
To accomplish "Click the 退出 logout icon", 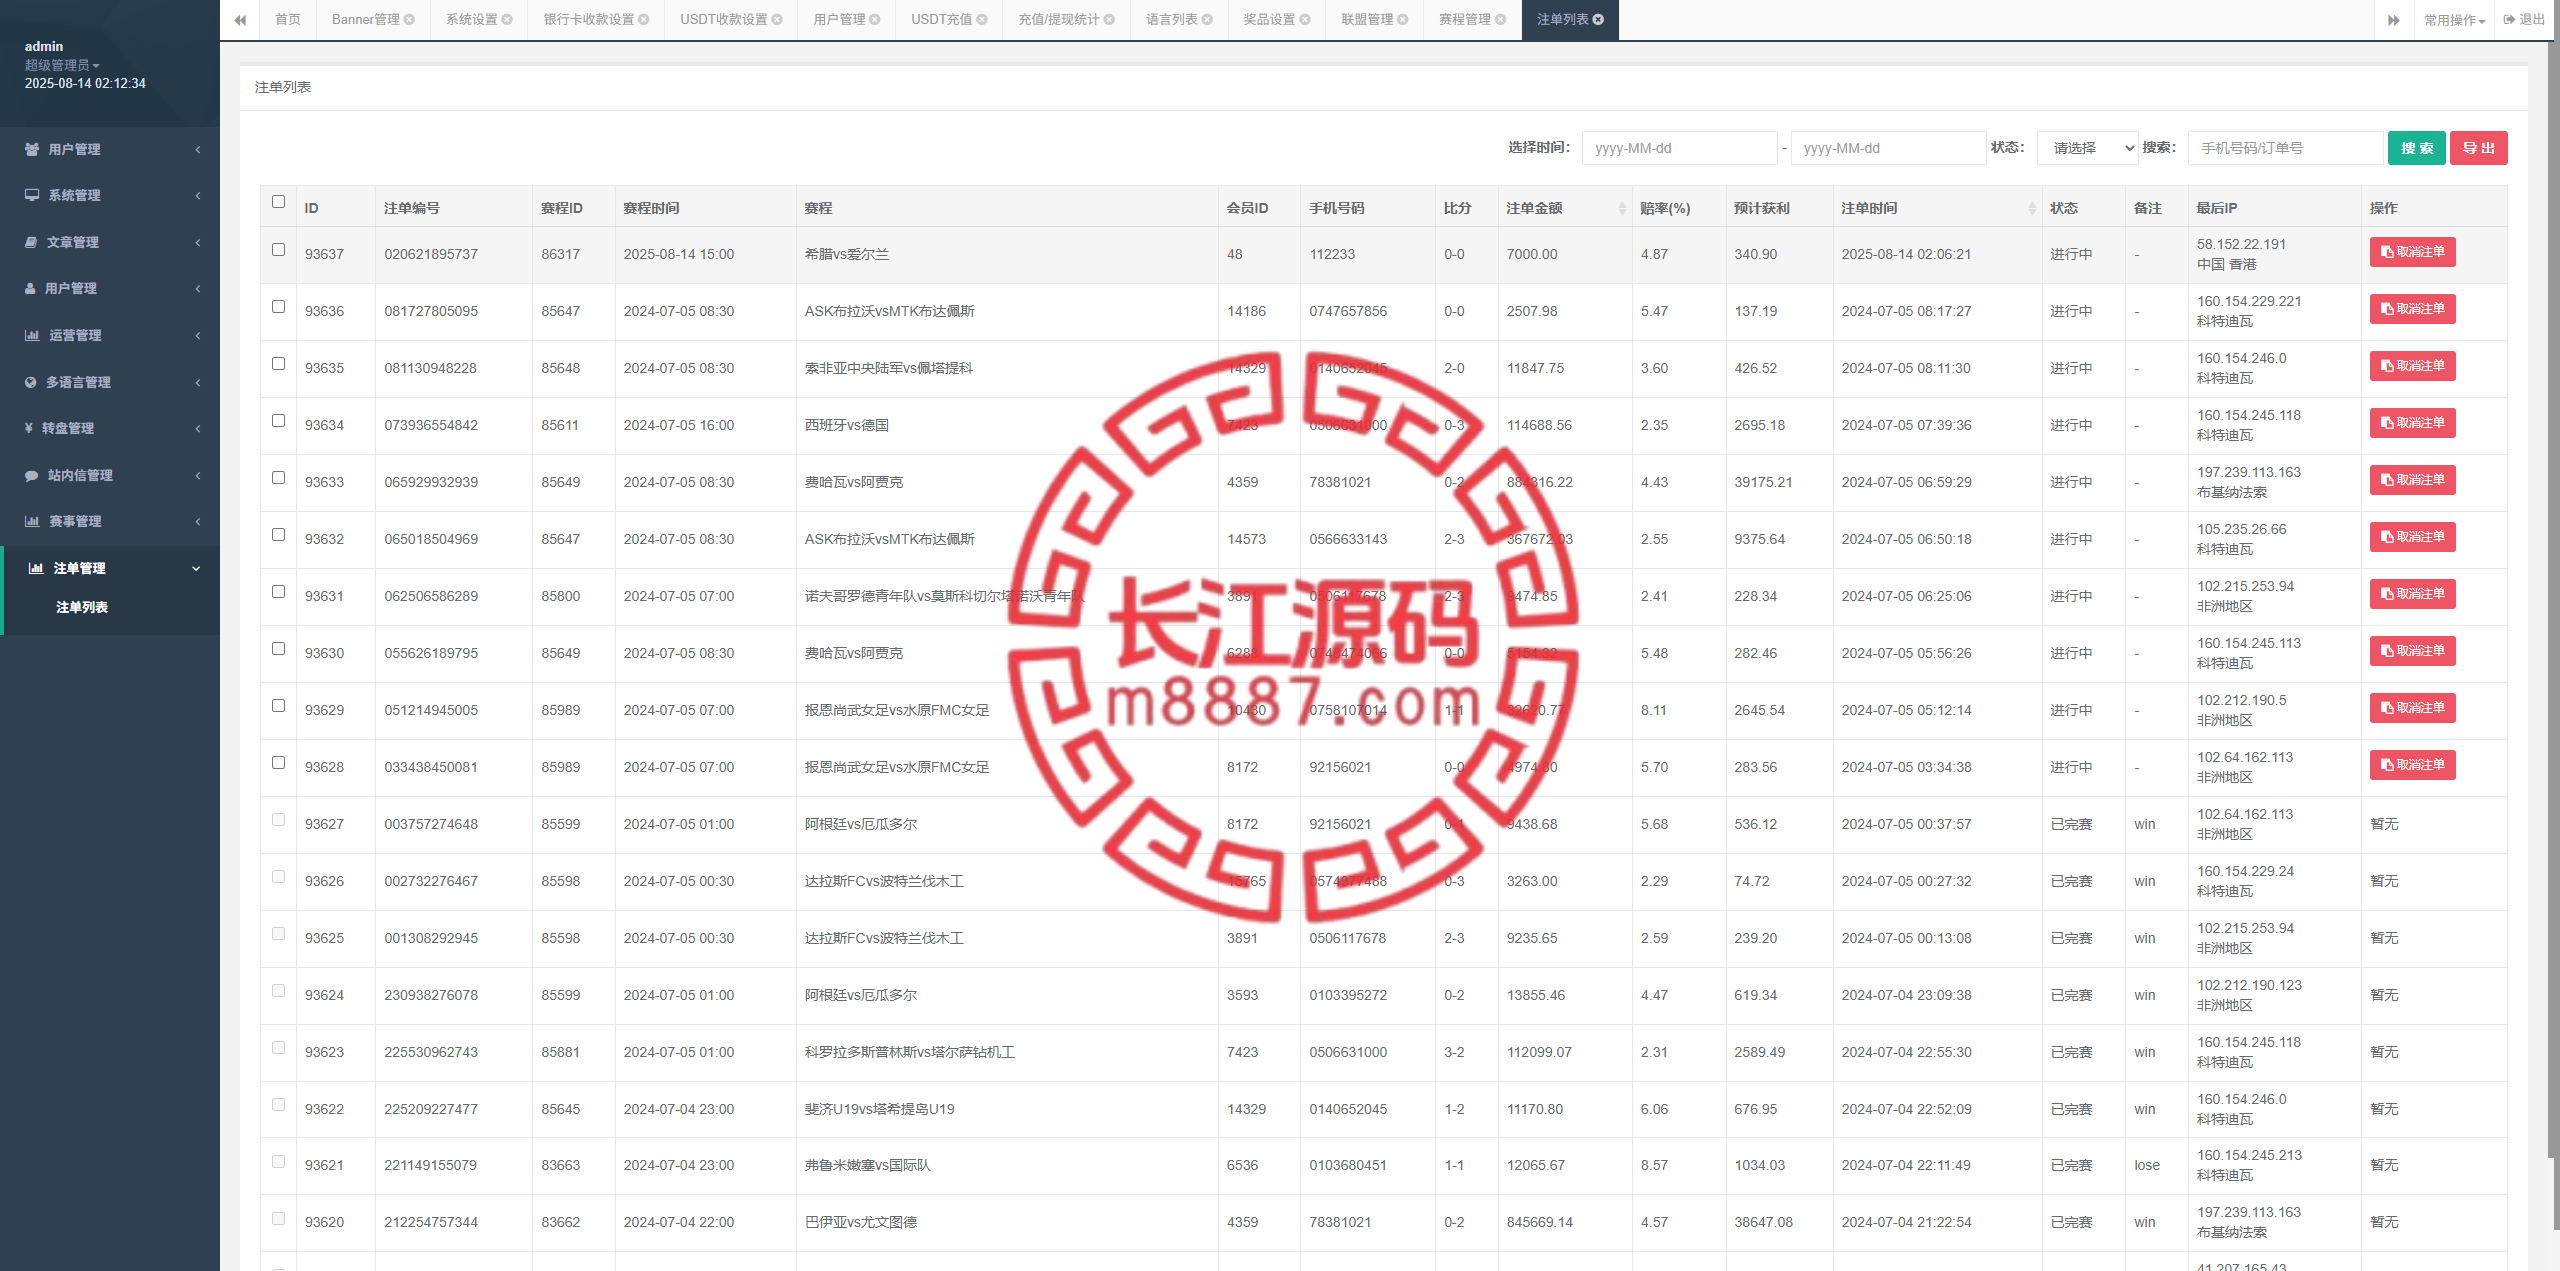I will click(2509, 20).
